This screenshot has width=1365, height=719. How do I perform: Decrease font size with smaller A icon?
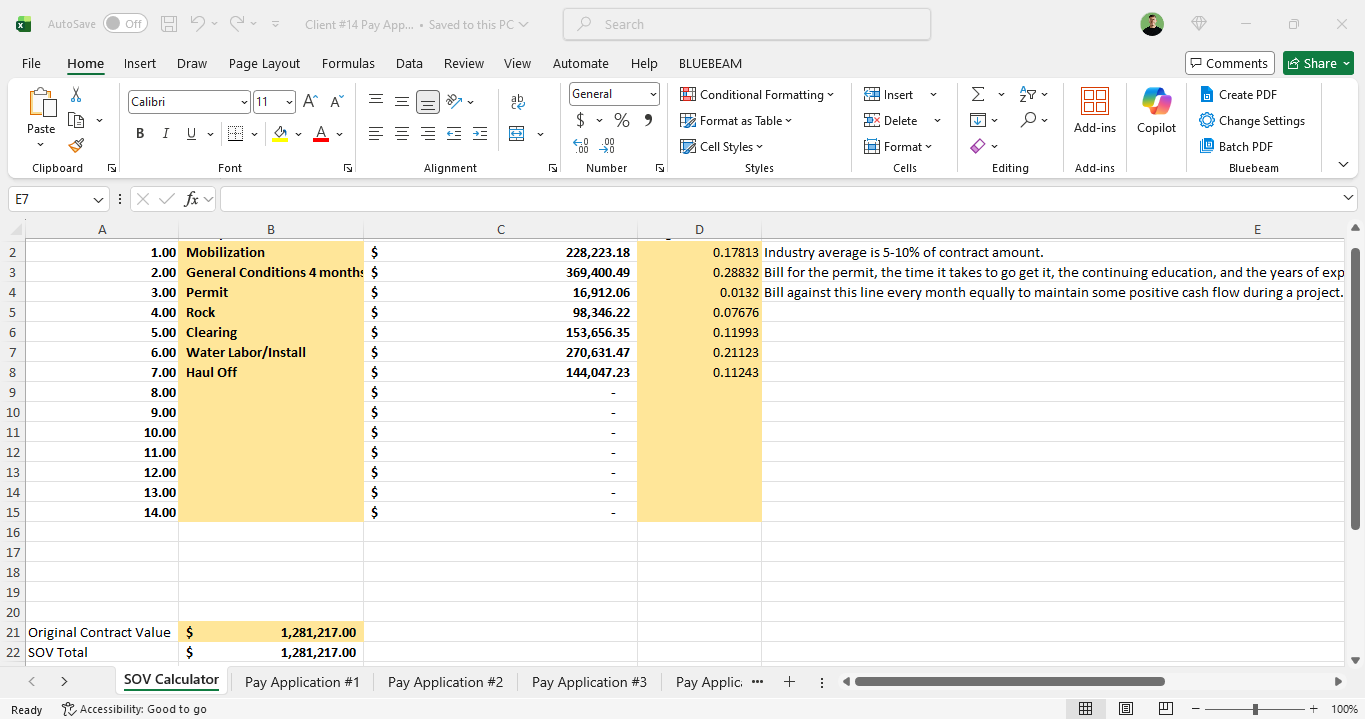point(336,102)
